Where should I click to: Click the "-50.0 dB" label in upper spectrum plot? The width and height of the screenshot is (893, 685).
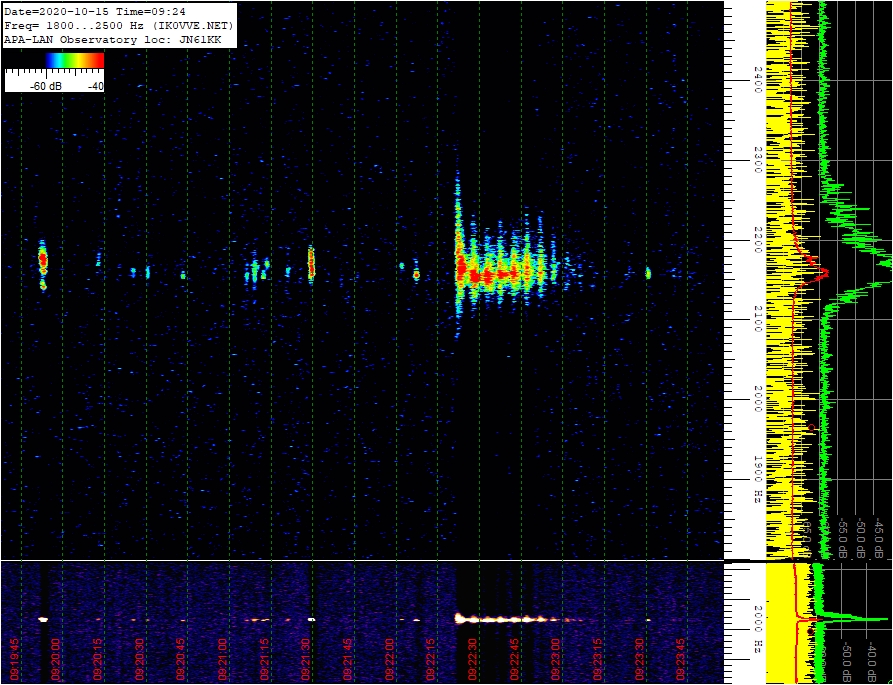(861, 539)
